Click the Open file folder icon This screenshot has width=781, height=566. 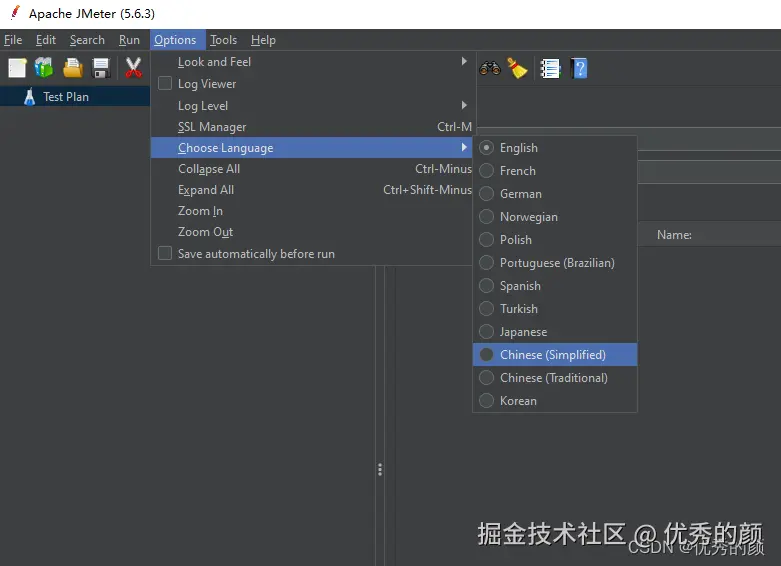coord(73,68)
